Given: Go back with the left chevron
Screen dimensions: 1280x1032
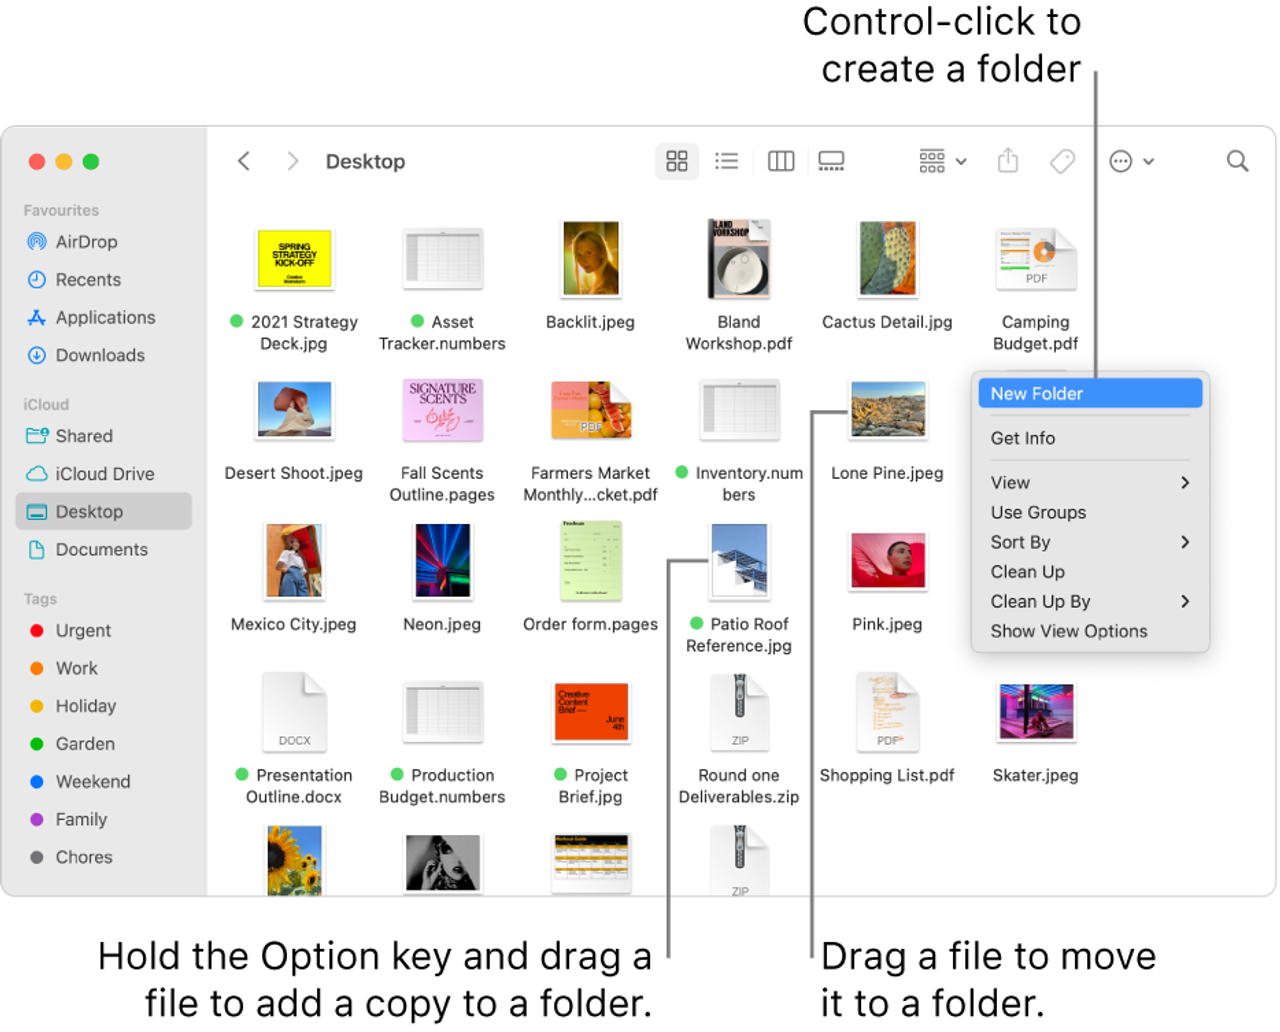Looking at the screenshot, I should coord(244,161).
